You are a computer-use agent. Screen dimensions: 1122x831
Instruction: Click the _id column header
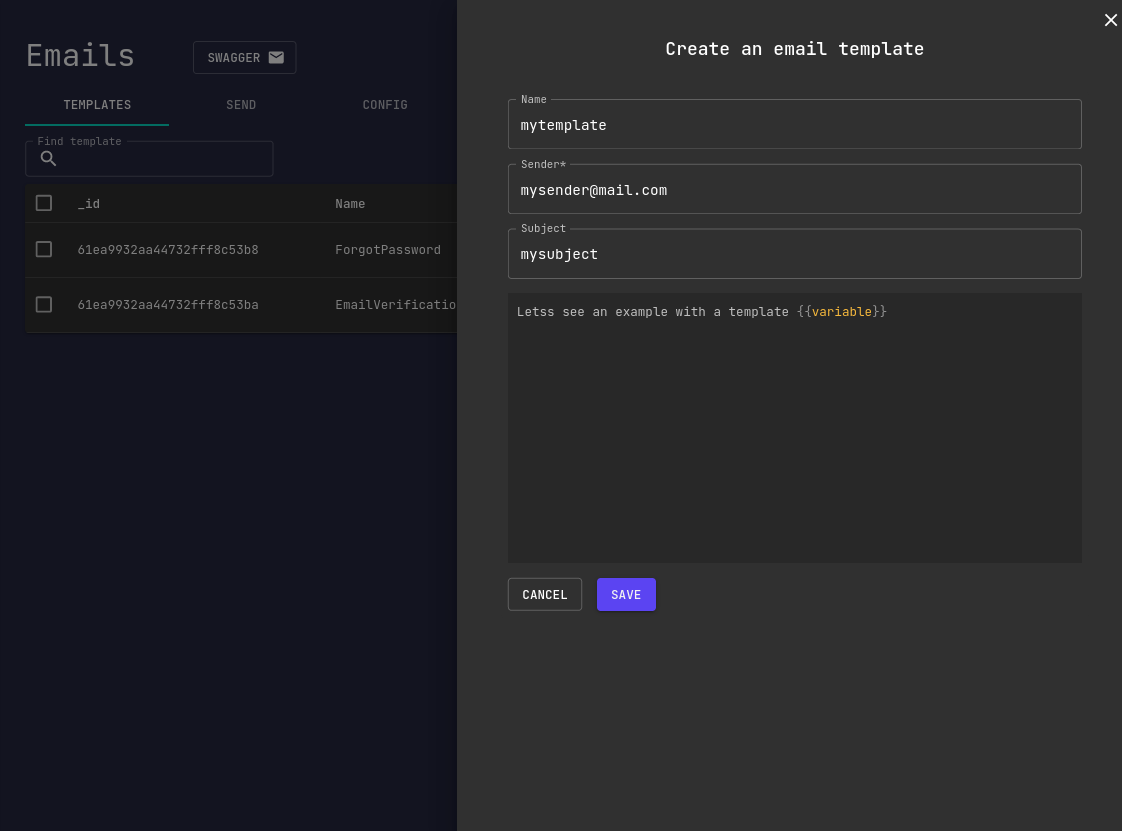[x=89, y=204]
